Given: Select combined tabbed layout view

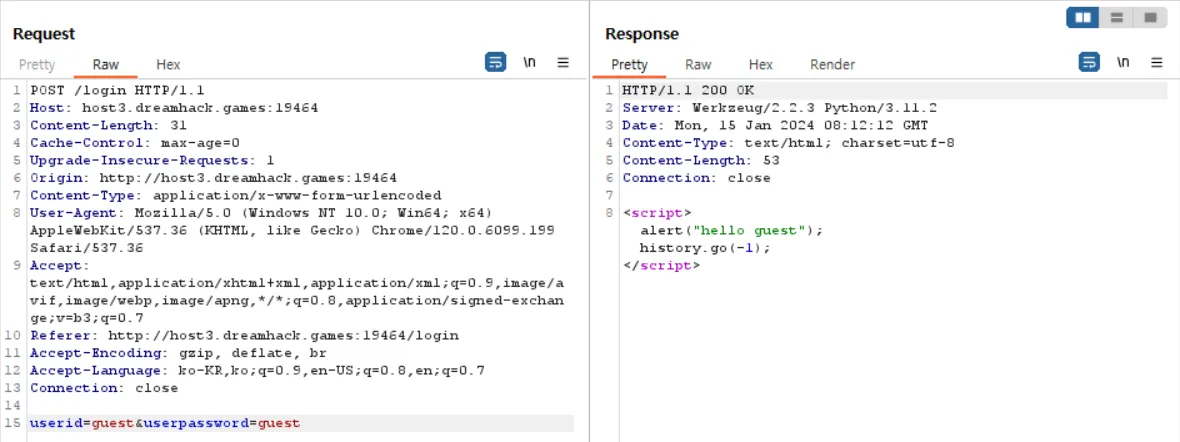Looking at the screenshot, I should click(1150, 17).
